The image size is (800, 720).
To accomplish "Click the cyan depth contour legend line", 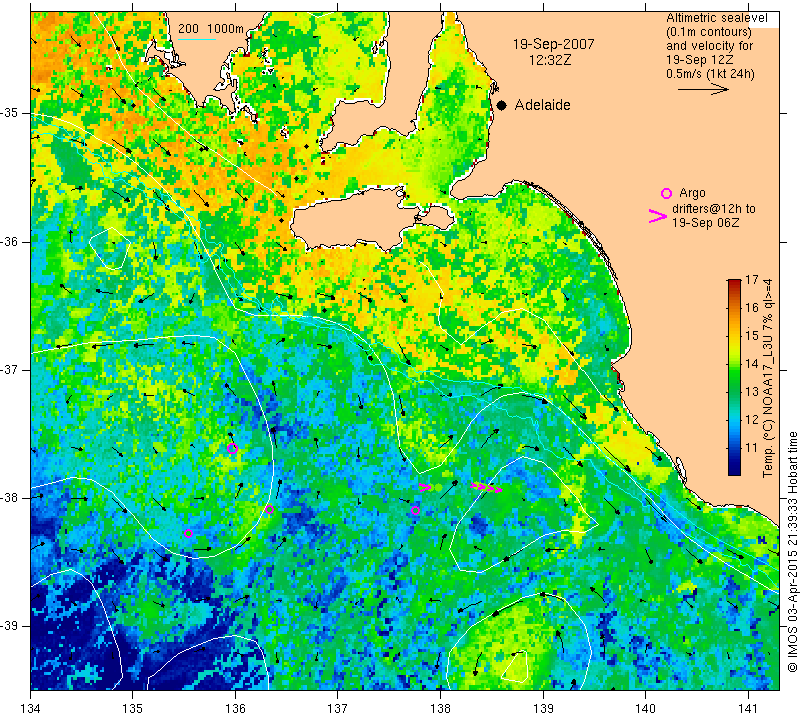I will (x=197, y=39).
